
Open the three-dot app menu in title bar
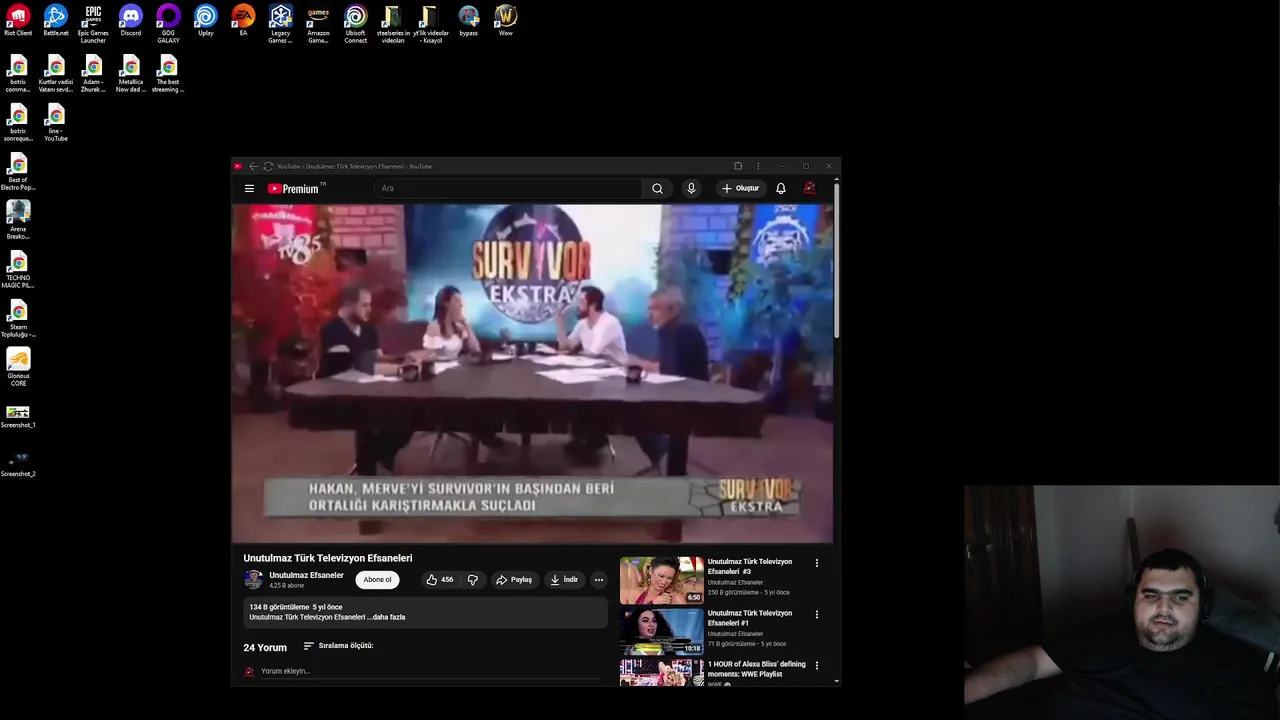[758, 166]
